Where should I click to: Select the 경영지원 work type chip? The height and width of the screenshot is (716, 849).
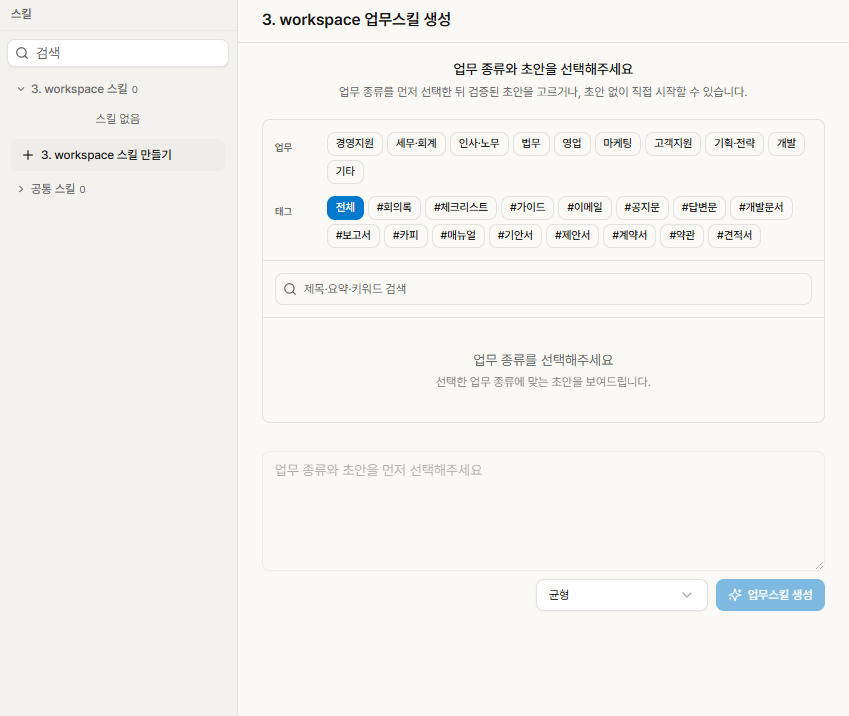tap(355, 144)
